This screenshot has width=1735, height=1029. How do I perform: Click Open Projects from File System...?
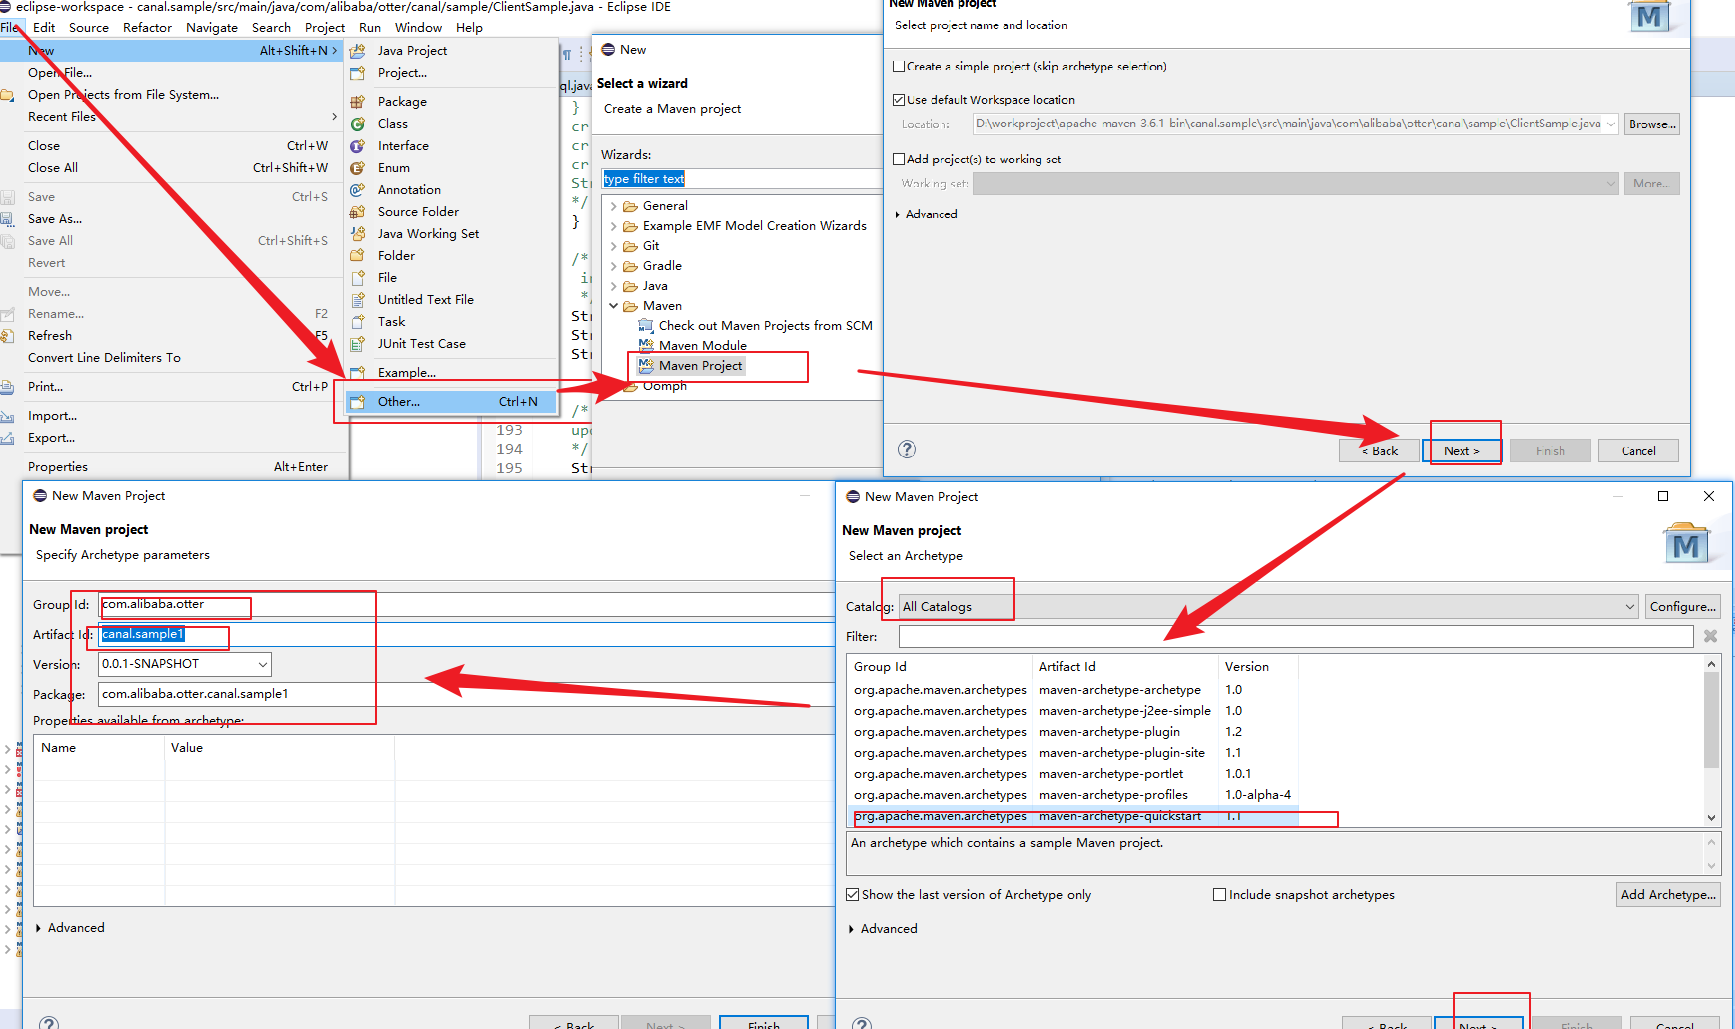coord(123,95)
